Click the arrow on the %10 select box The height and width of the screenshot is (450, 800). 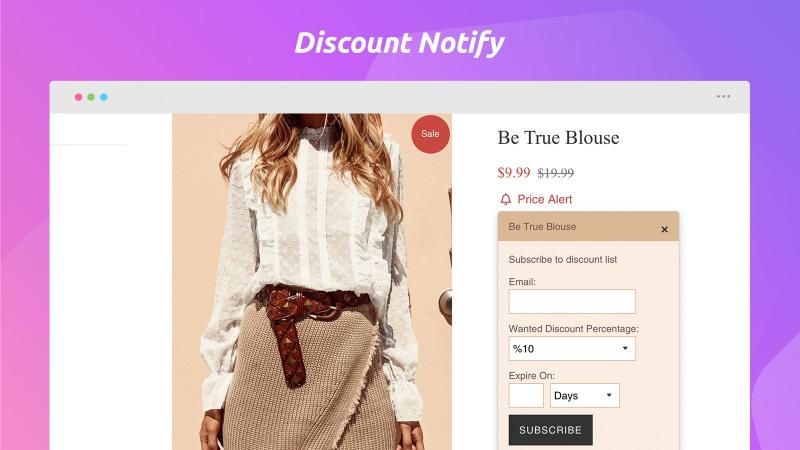625,348
